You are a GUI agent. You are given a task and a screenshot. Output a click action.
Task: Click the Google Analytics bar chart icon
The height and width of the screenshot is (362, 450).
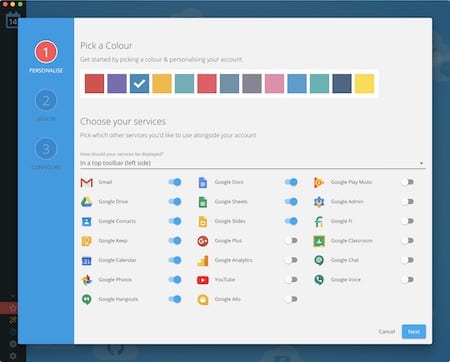pos(203,260)
